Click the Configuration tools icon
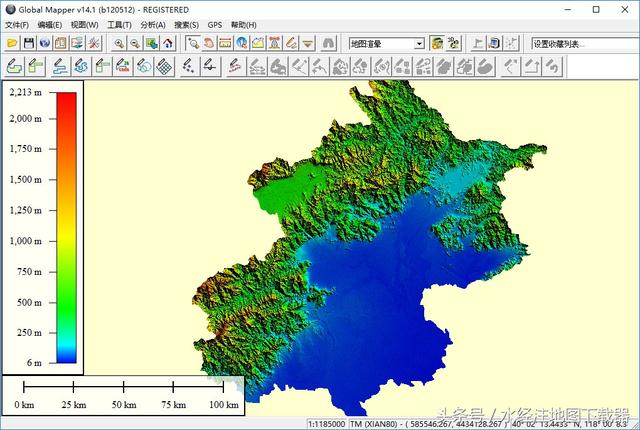Viewport: 640px width, 430px height. coord(94,43)
